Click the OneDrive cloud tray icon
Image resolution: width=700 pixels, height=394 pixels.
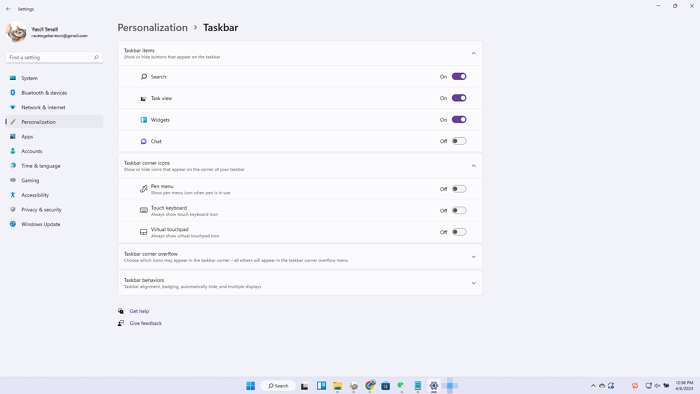point(602,386)
